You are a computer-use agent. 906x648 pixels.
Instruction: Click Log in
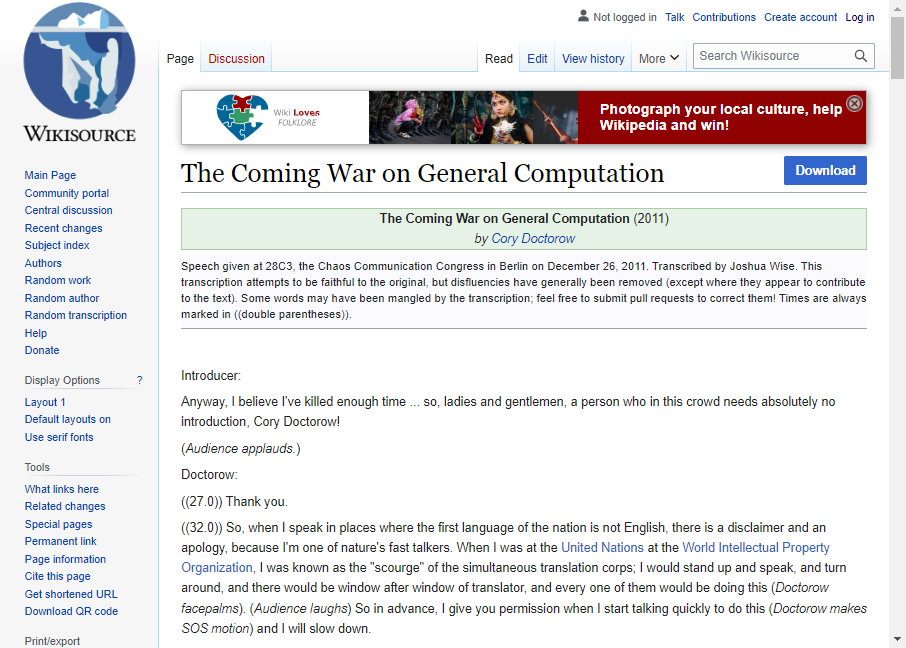860,17
